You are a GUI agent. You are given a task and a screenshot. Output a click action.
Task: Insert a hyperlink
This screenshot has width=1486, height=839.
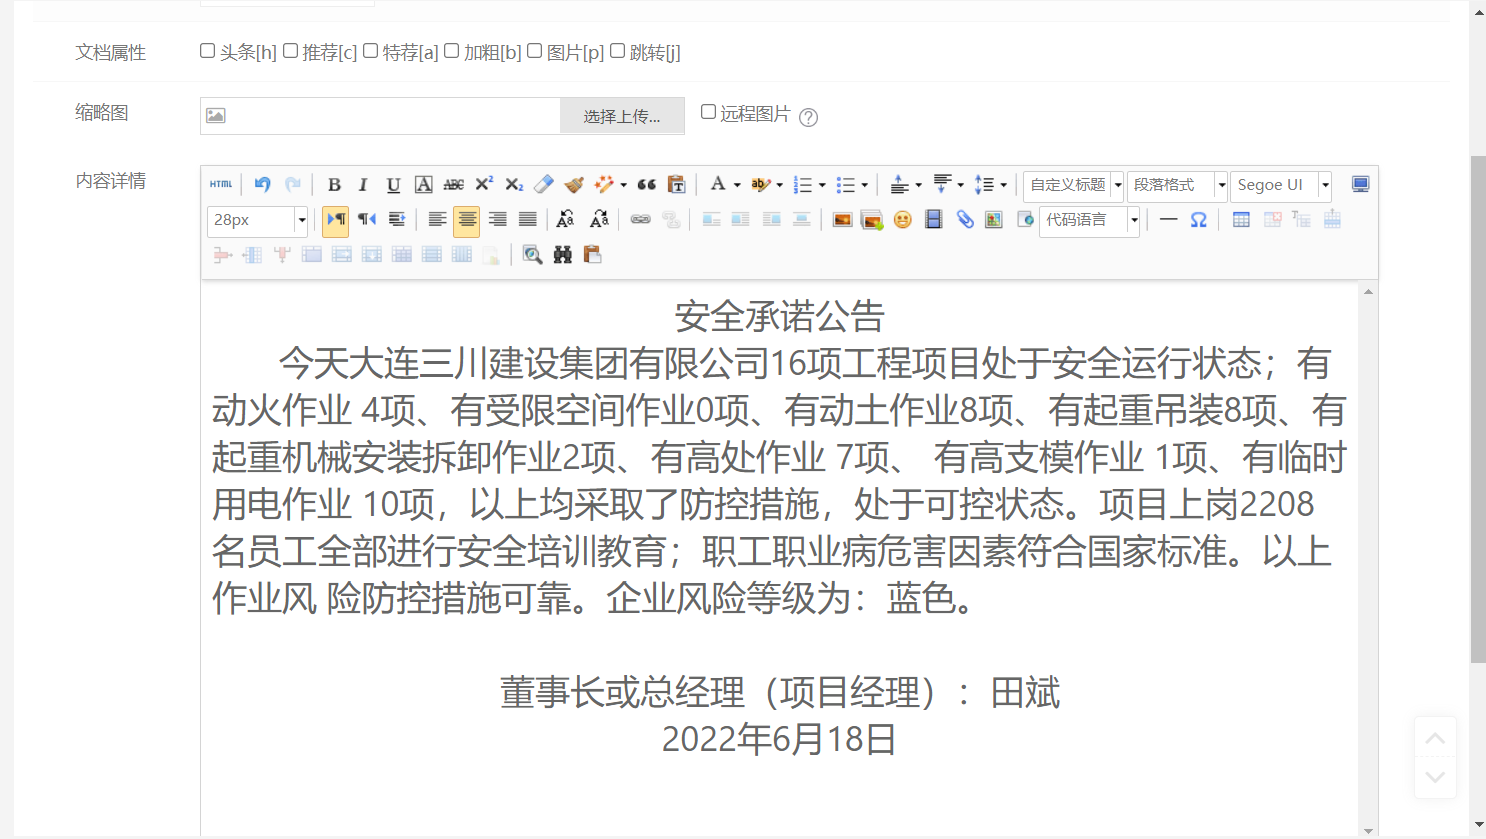pyautogui.click(x=641, y=220)
